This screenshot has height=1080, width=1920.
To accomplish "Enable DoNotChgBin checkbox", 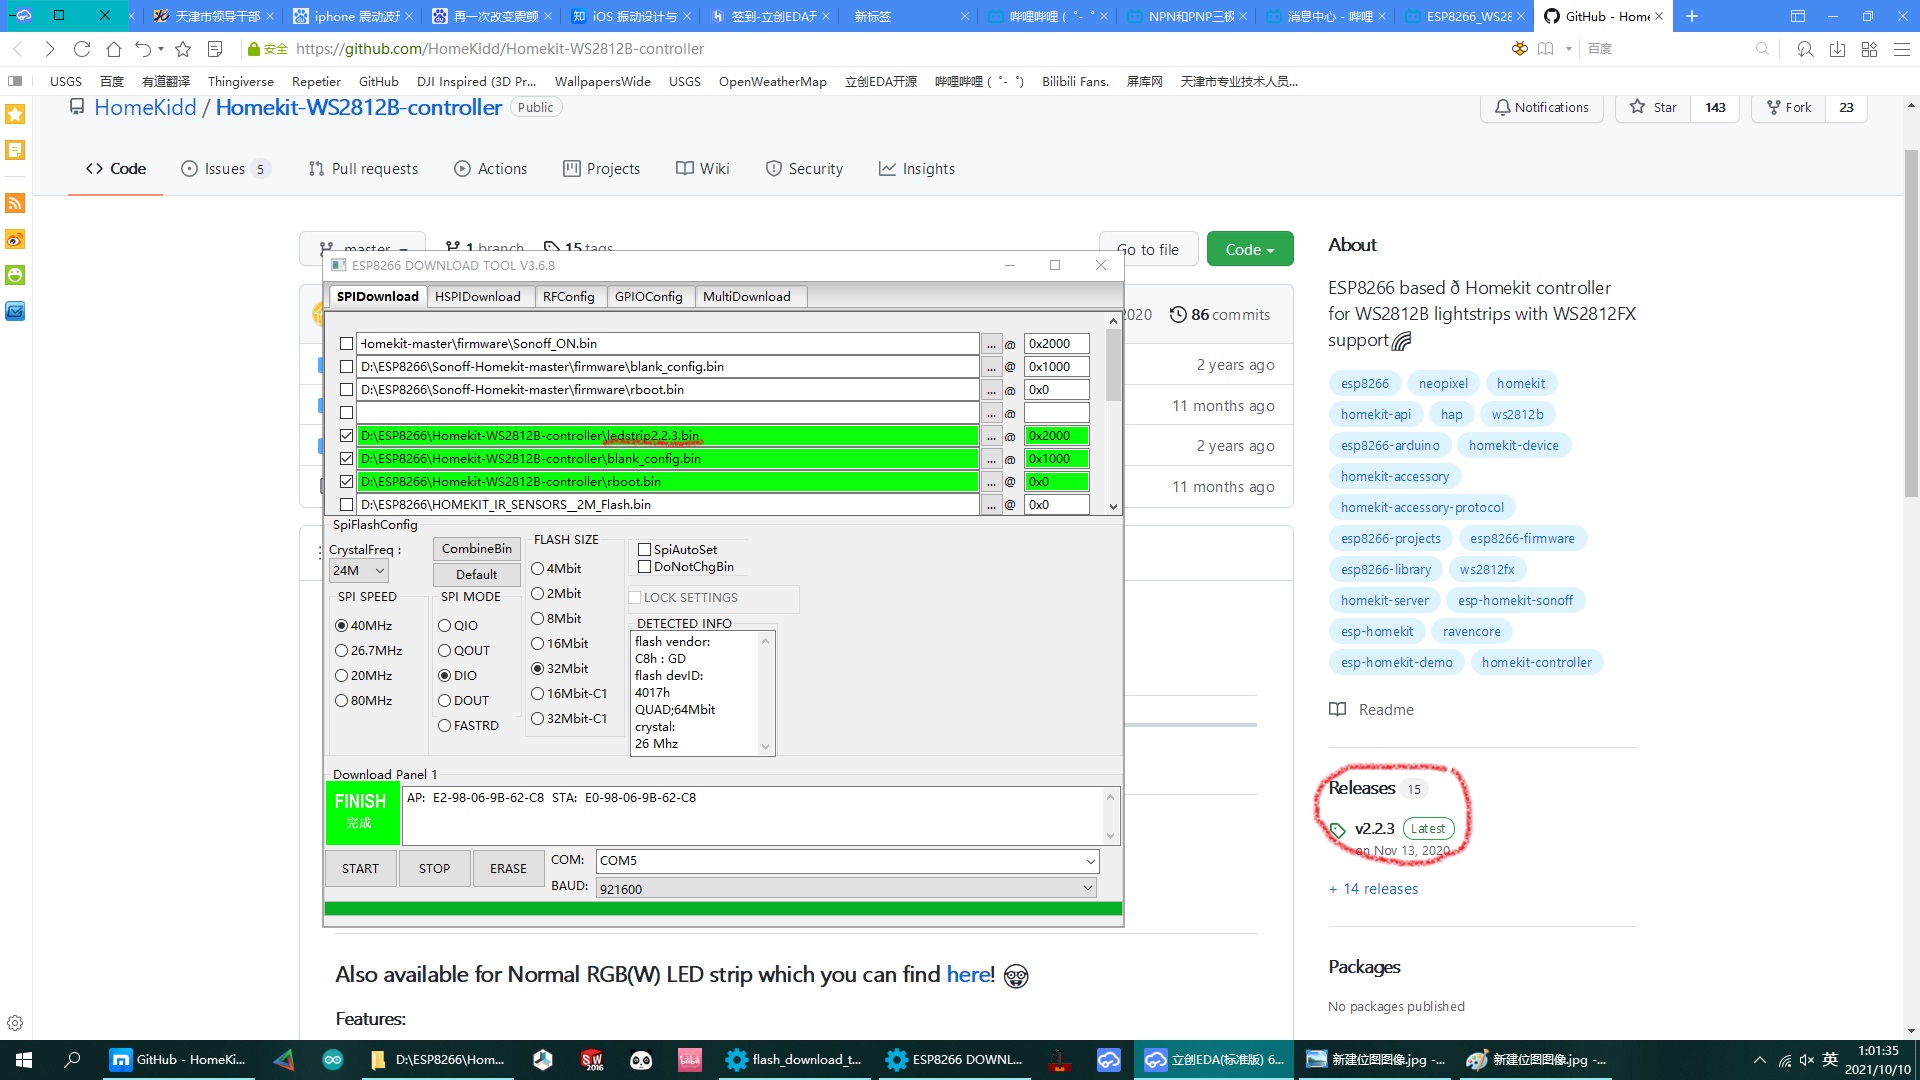I will (645, 567).
